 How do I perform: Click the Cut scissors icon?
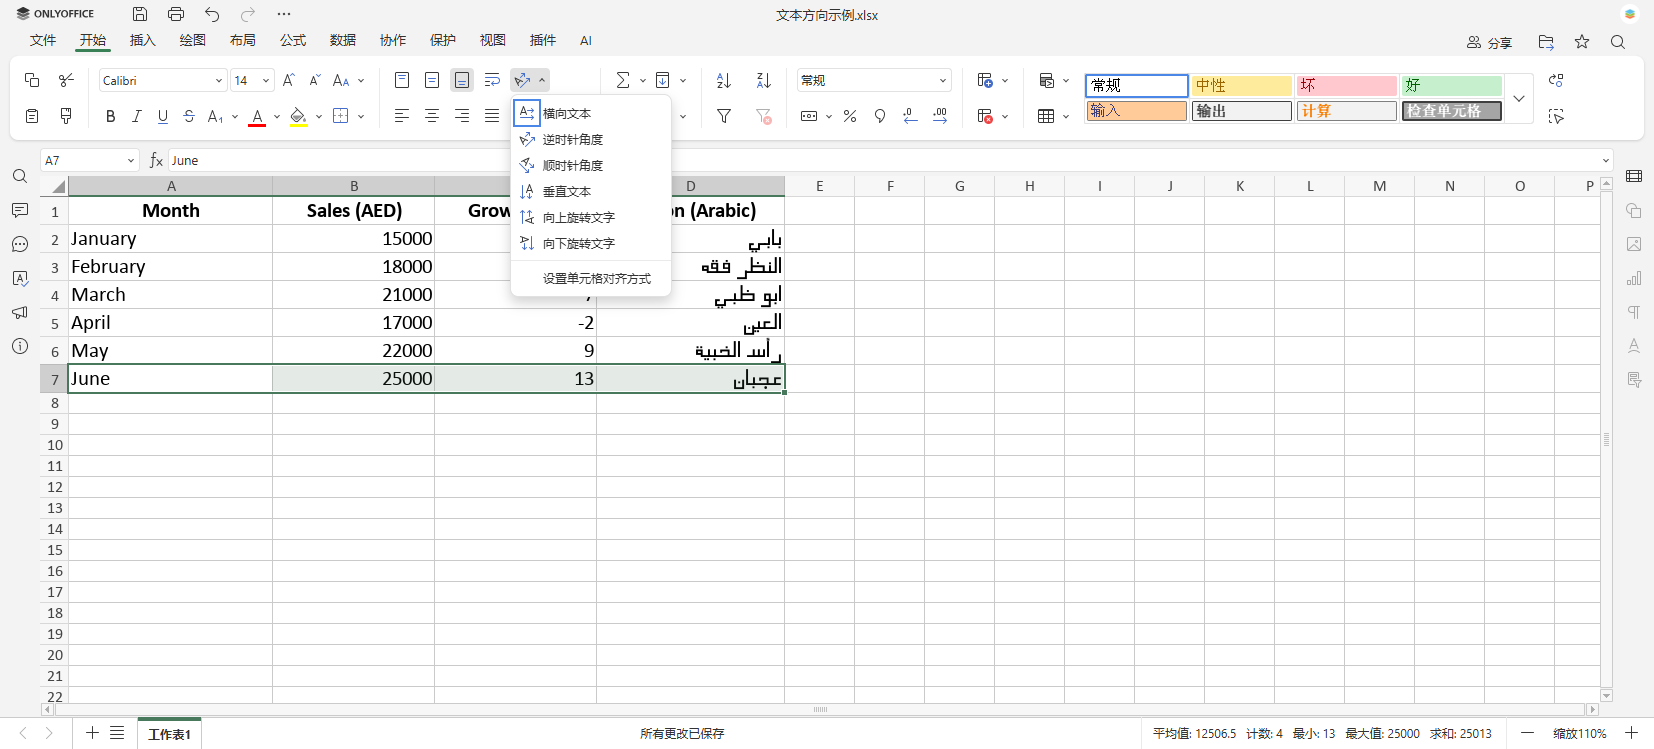point(66,80)
